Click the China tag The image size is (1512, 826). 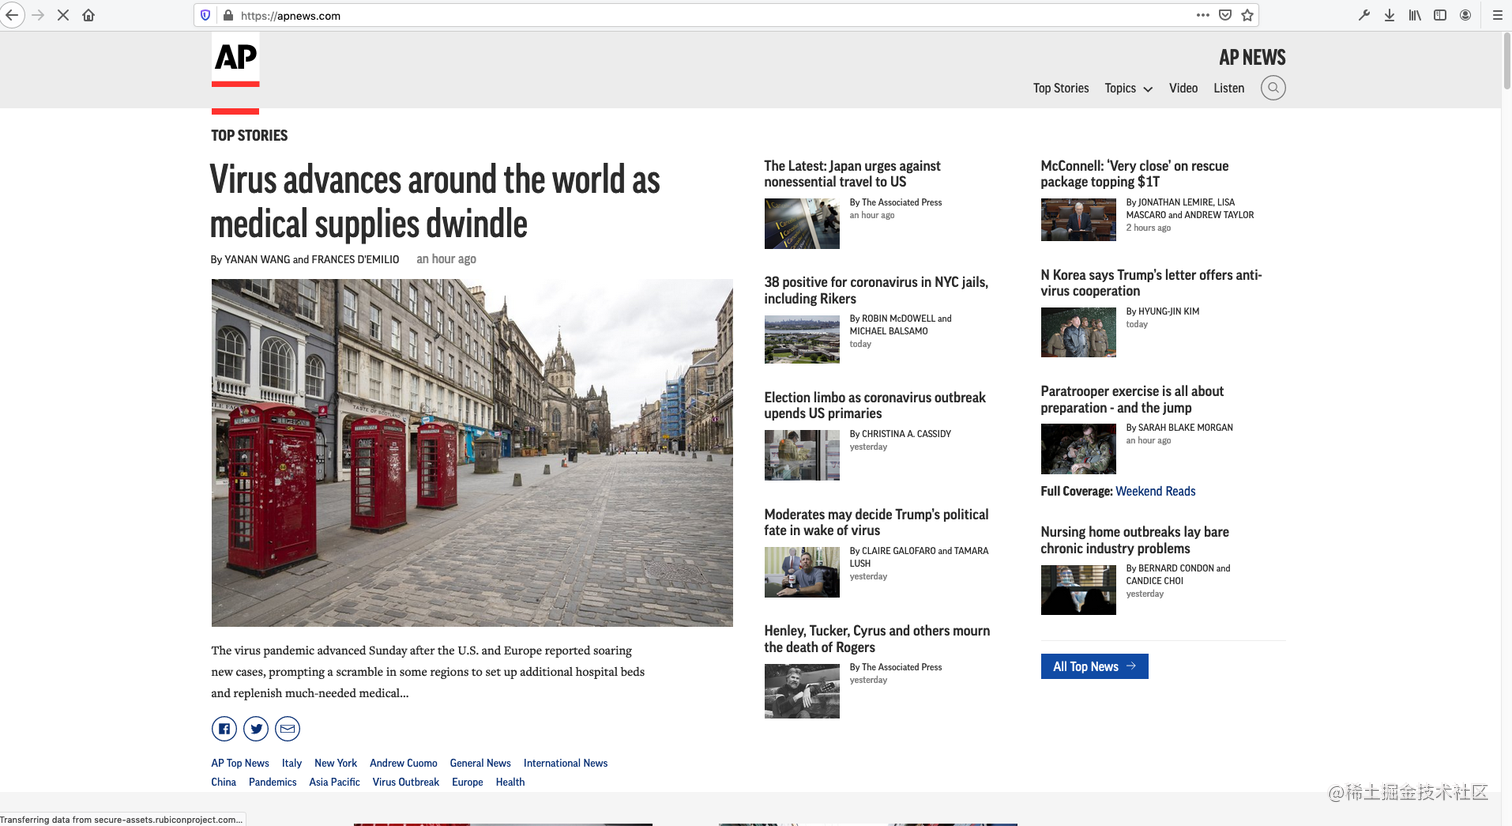click(224, 782)
